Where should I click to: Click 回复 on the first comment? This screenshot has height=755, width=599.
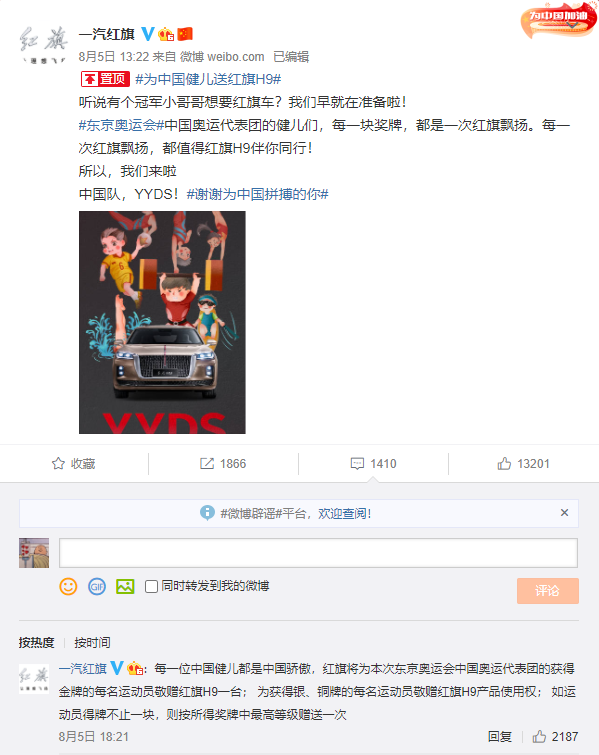tap(499, 737)
